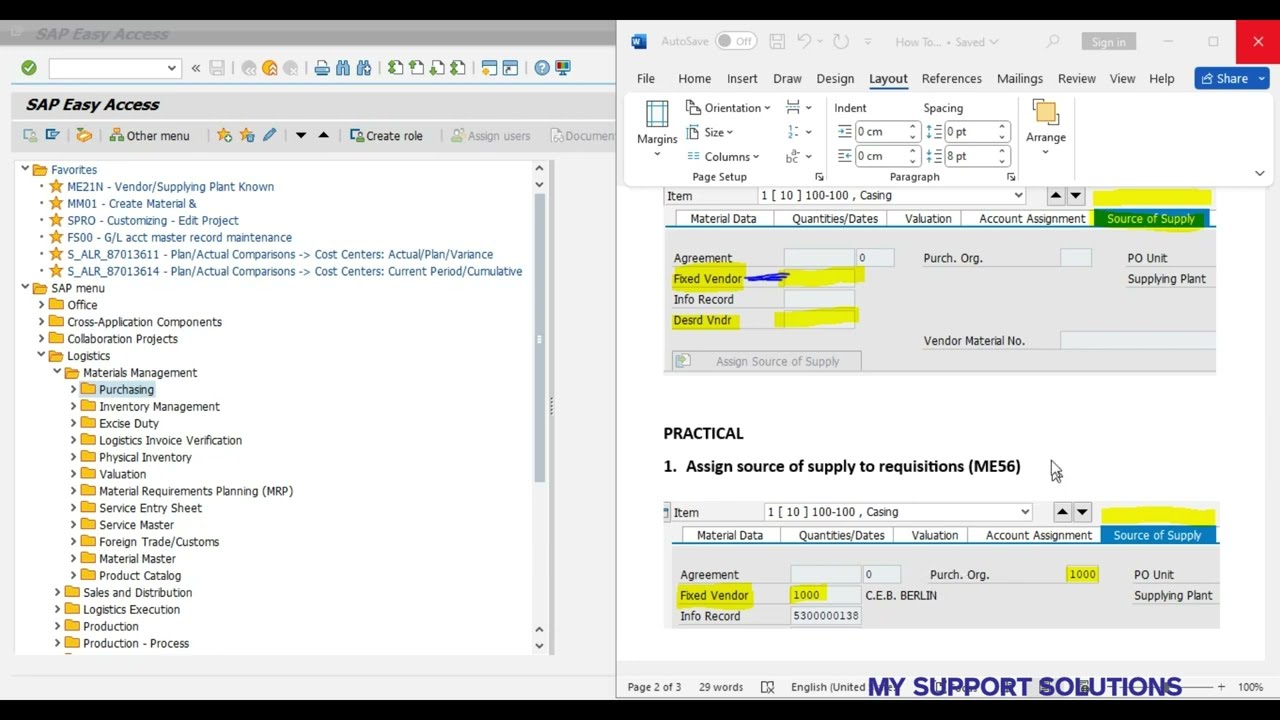
Task: Click the Change Favorites pencil icon
Action: tap(269, 135)
